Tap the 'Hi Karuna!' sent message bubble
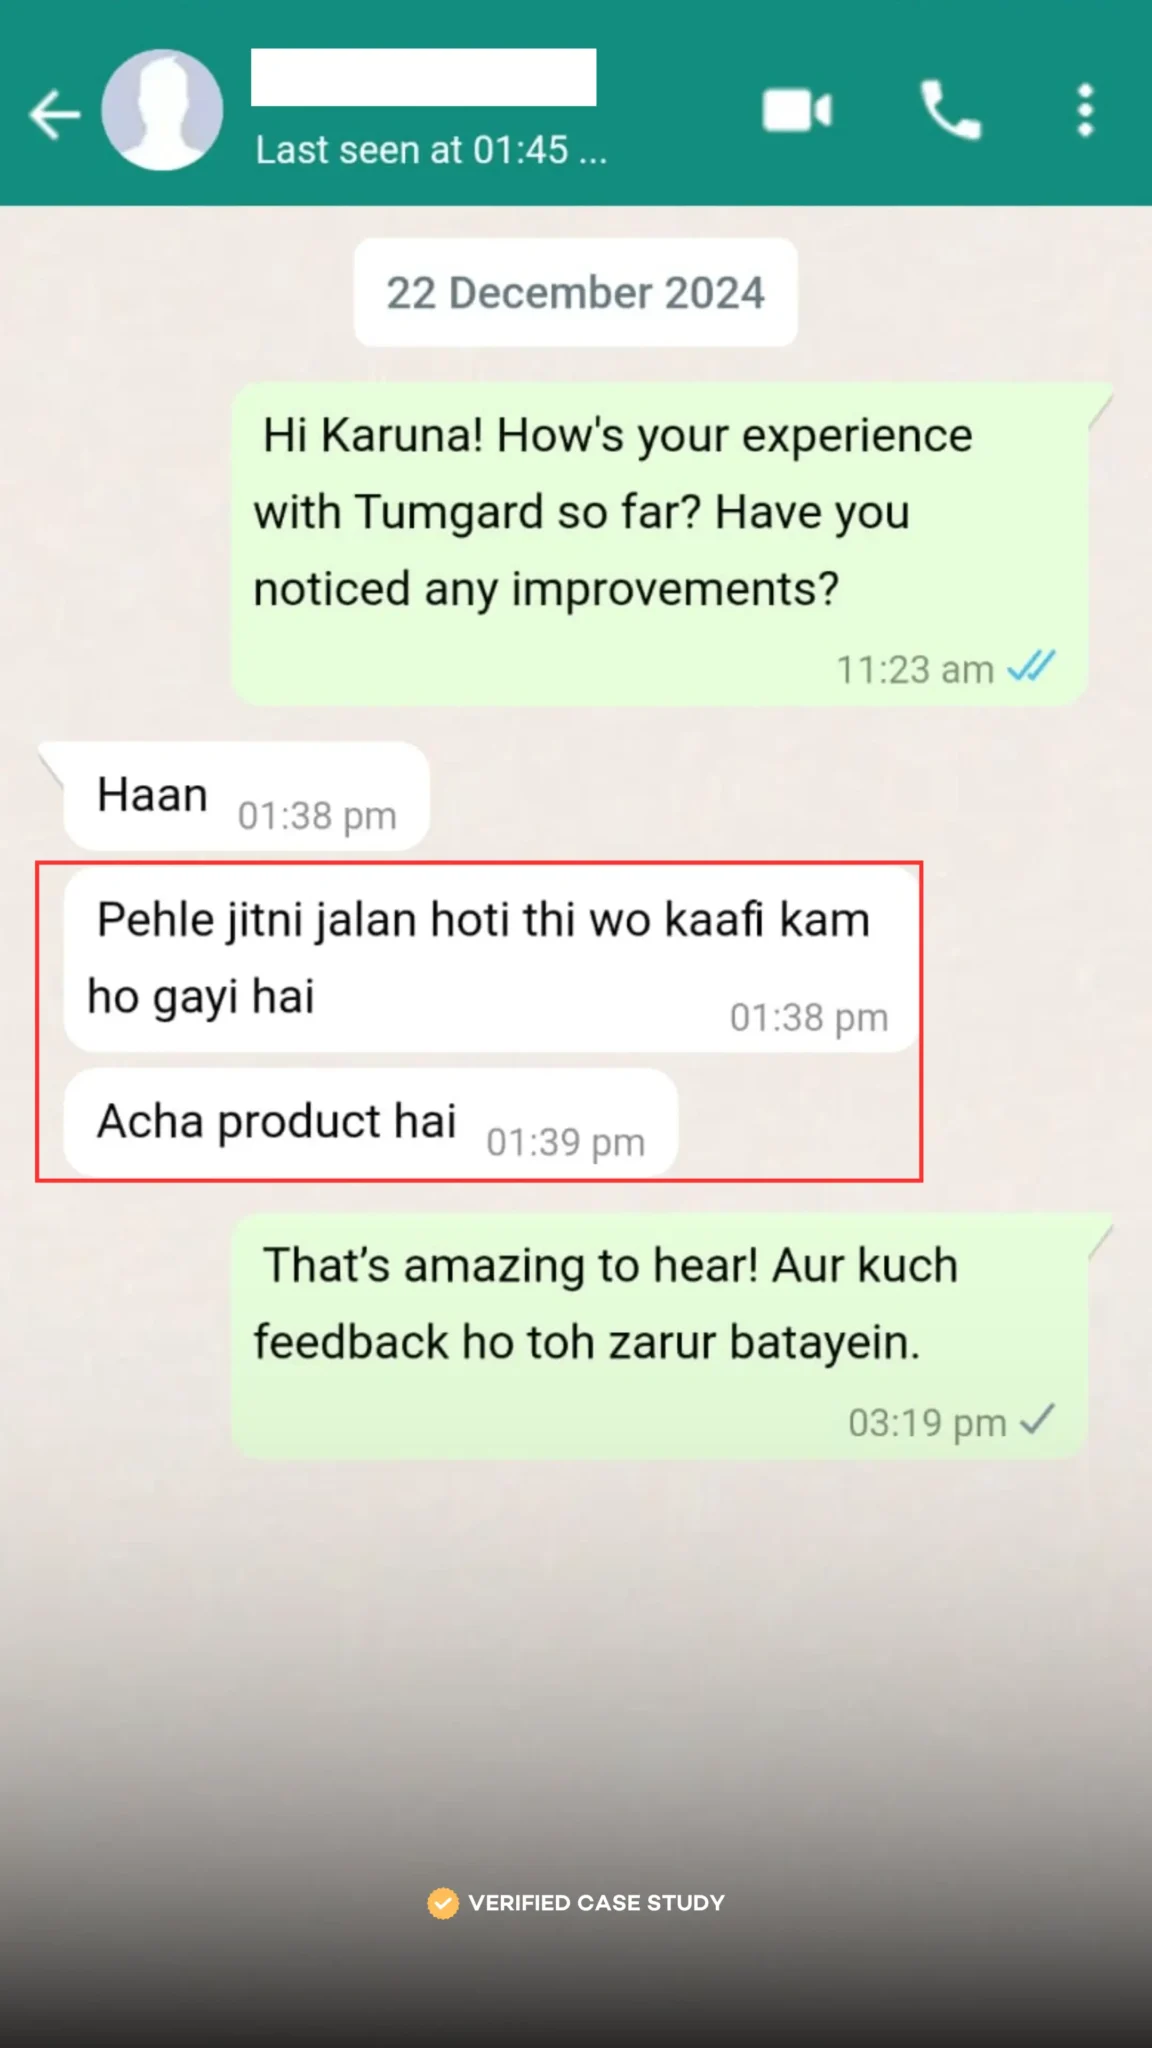 tap(660, 544)
